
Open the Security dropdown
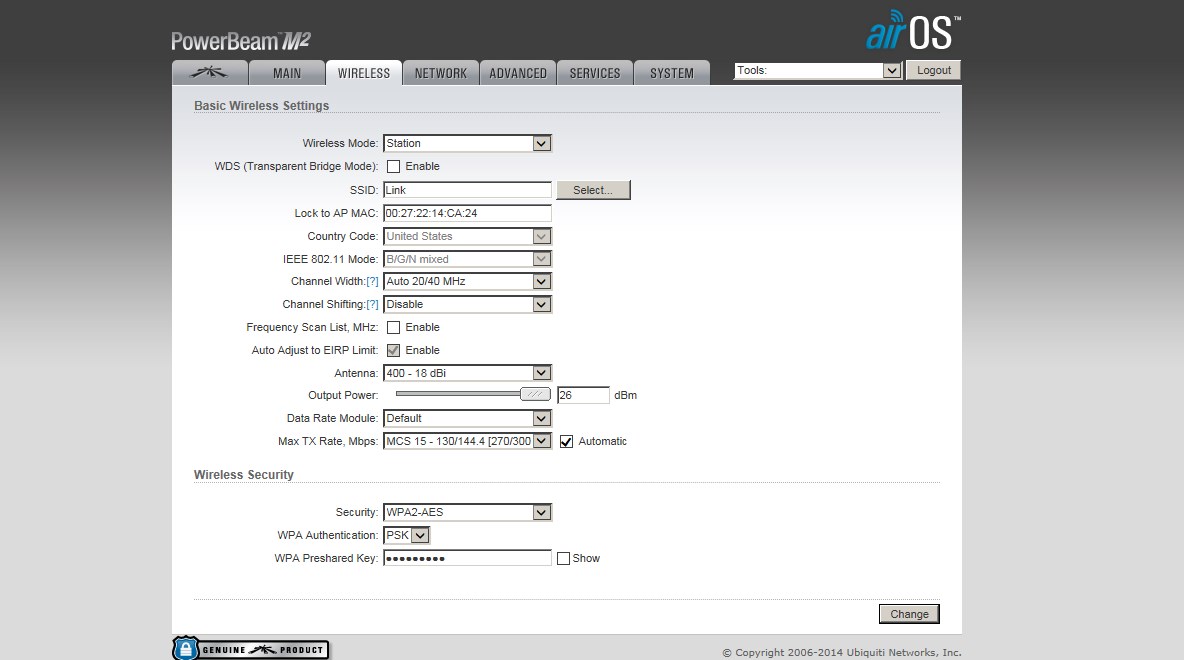[x=467, y=512]
